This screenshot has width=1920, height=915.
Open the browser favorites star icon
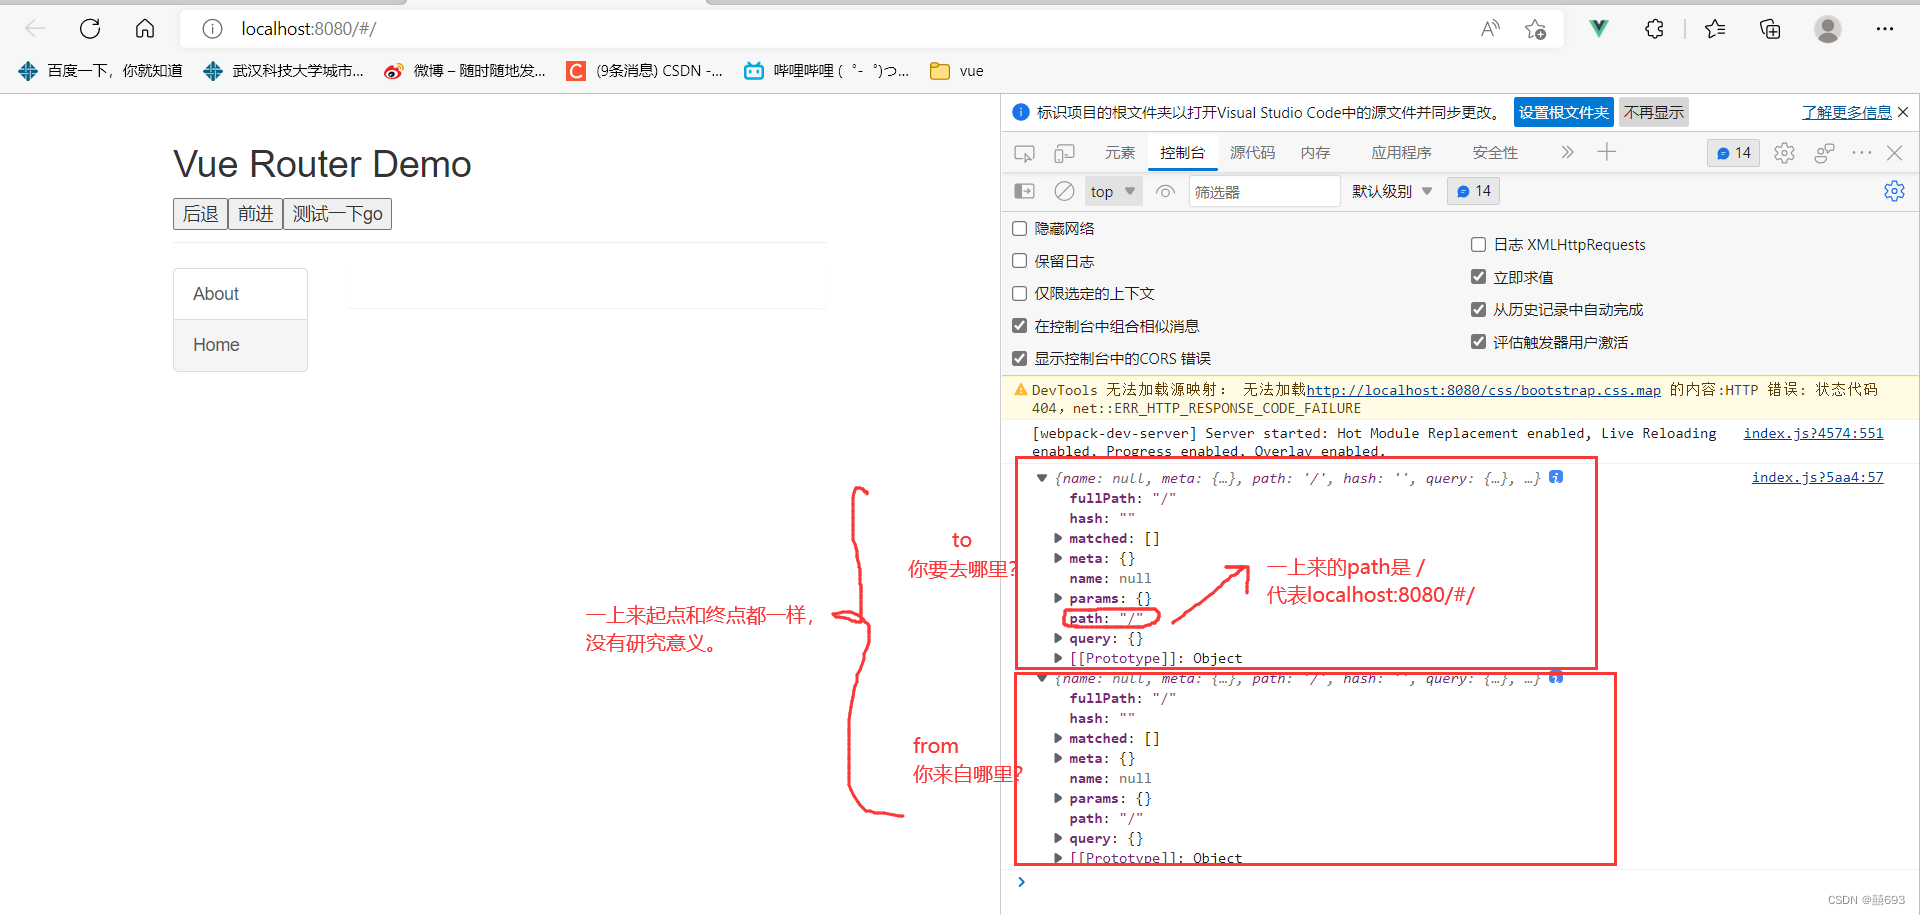click(x=1715, y=29)
